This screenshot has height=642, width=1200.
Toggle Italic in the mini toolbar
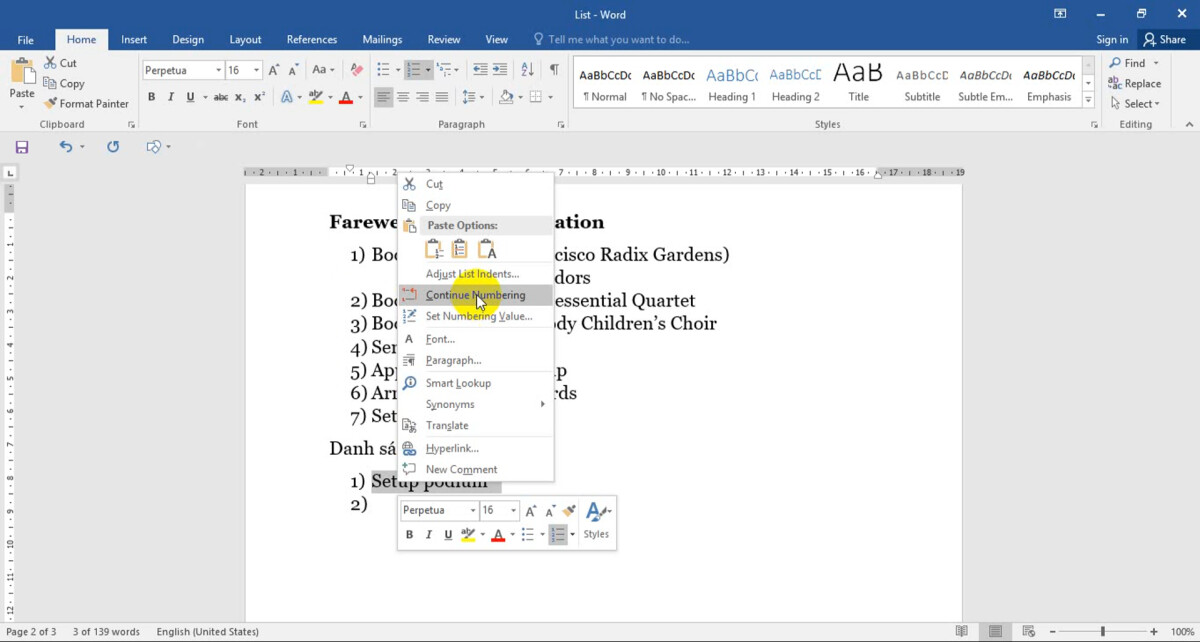428,535
